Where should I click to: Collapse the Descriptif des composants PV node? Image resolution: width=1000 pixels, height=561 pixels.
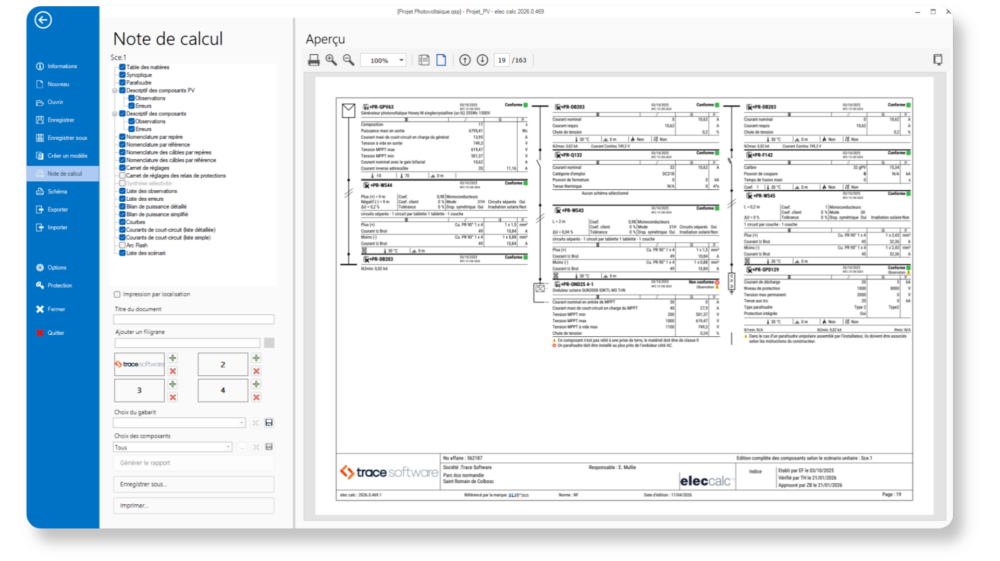[x=115, y=90]
